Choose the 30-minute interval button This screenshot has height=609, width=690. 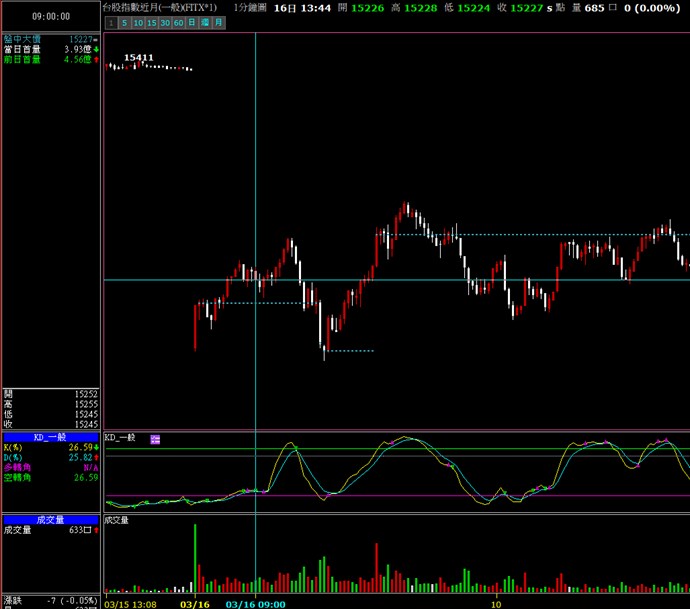165,21
